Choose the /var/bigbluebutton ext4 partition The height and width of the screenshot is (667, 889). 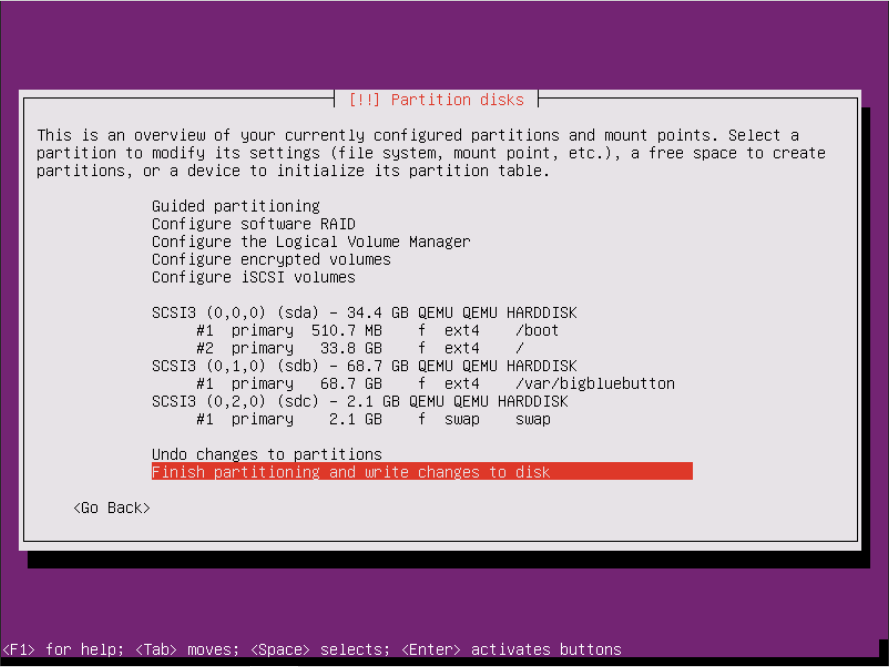(435, 384)
